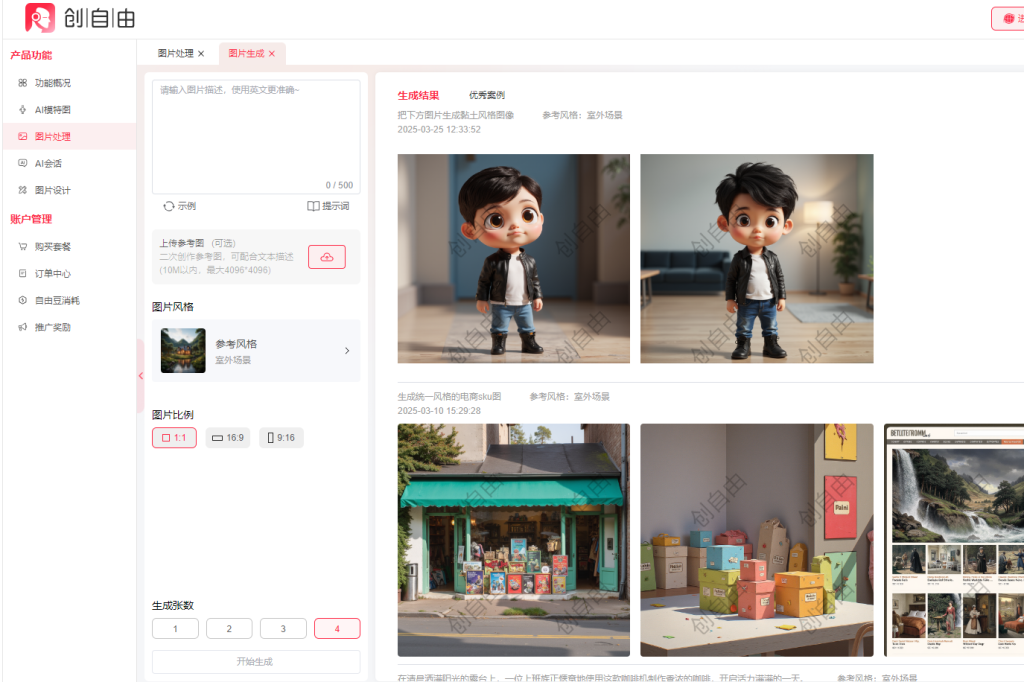This screenshot has width=1024, height=682.
Task: Select the 9:16 image ratio
Action: [x=281, y=438]
